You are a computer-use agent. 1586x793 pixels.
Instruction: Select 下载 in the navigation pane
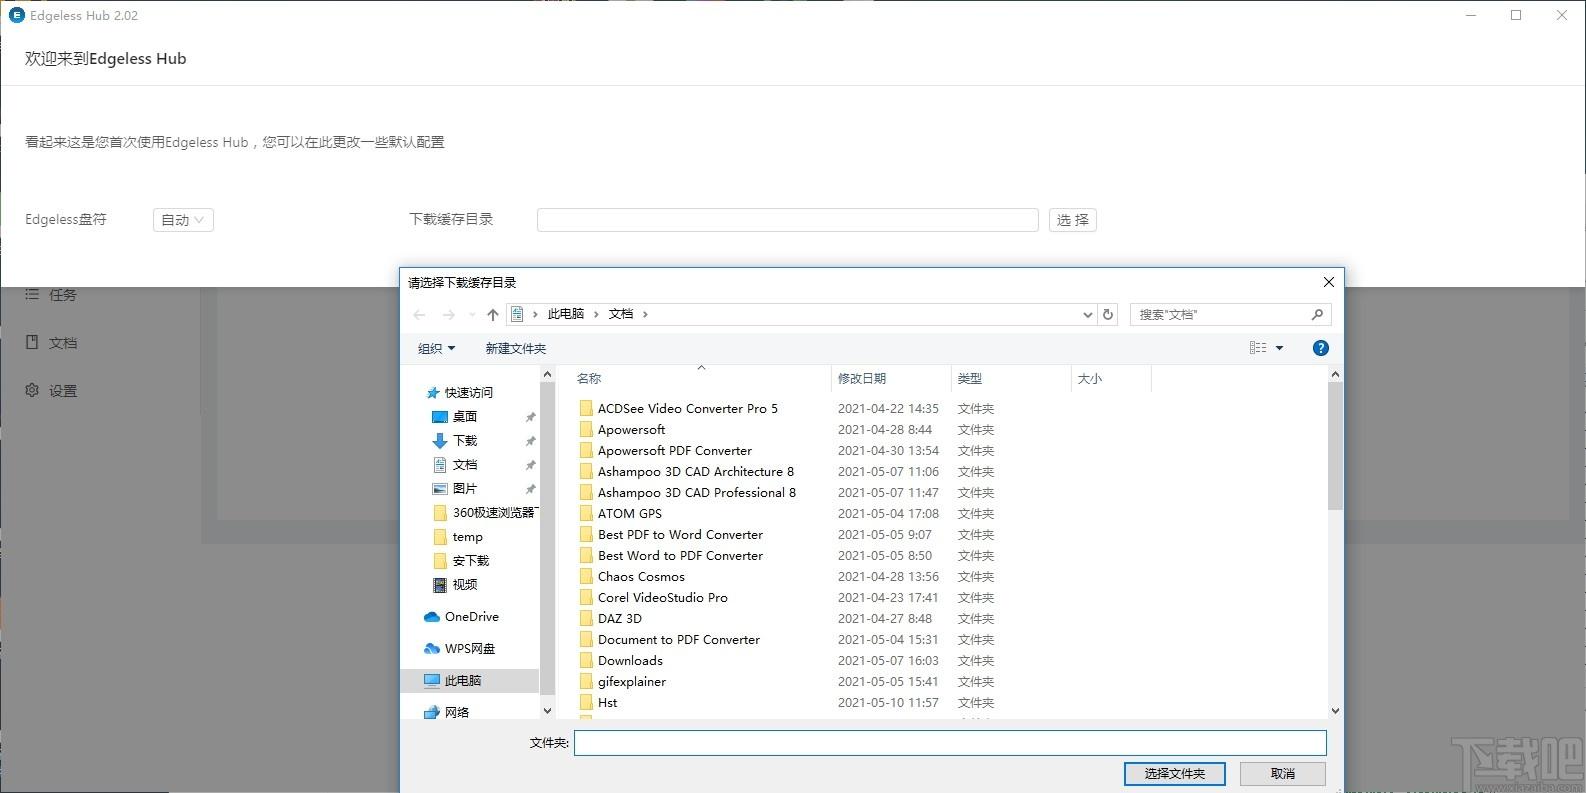click(x=465, y=440)
